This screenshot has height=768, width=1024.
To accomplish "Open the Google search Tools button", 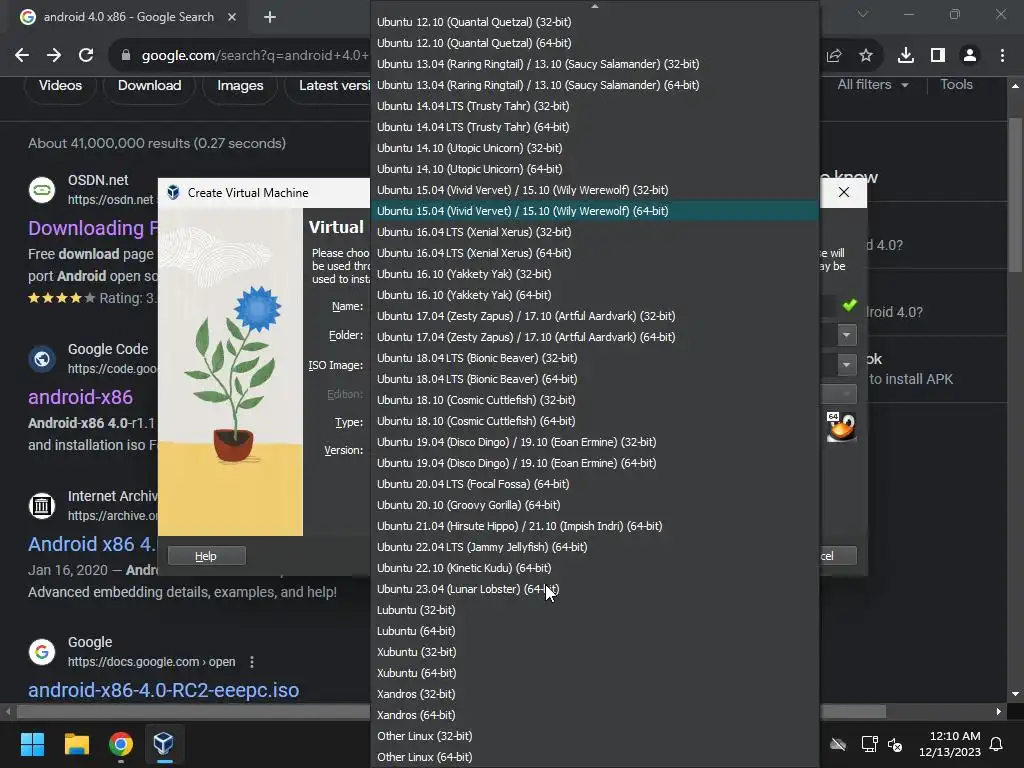I will pos(956,85).
